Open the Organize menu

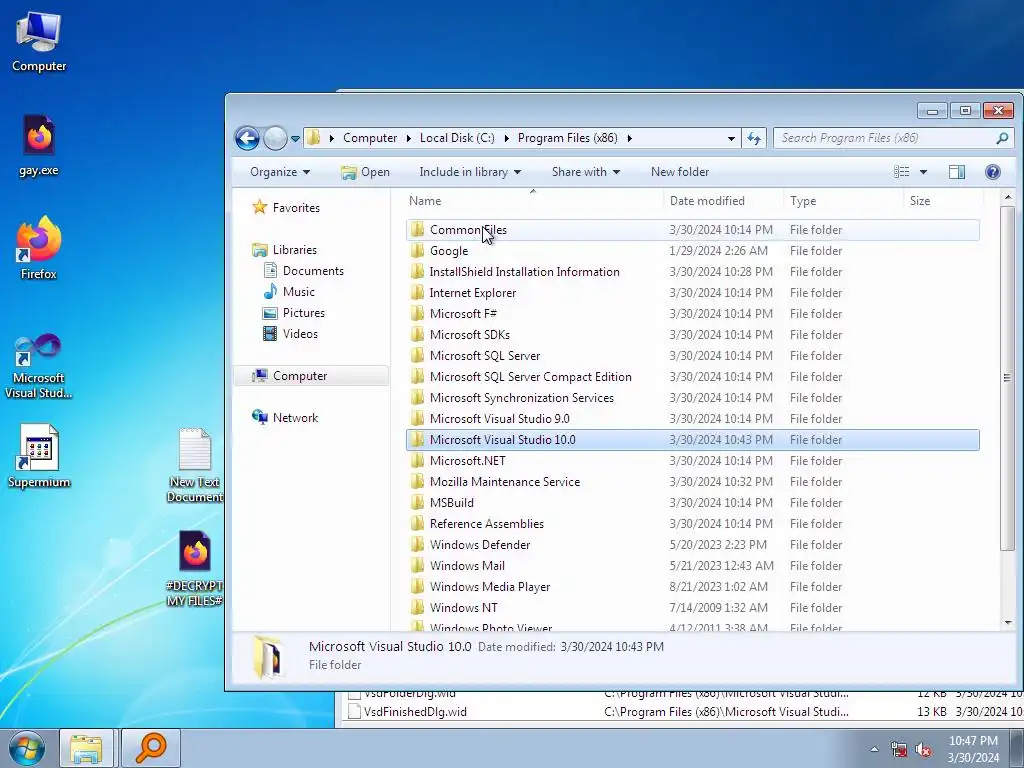pos(280,172)
